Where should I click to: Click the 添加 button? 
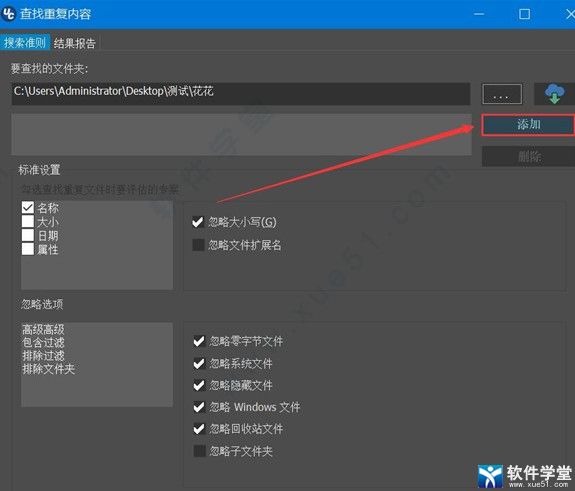(528, 125)
